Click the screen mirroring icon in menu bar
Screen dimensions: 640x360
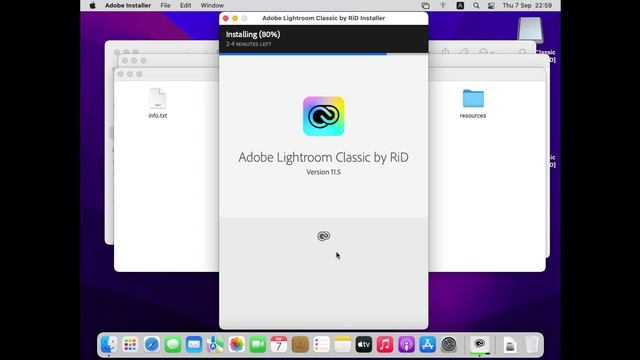click(426, 5)
